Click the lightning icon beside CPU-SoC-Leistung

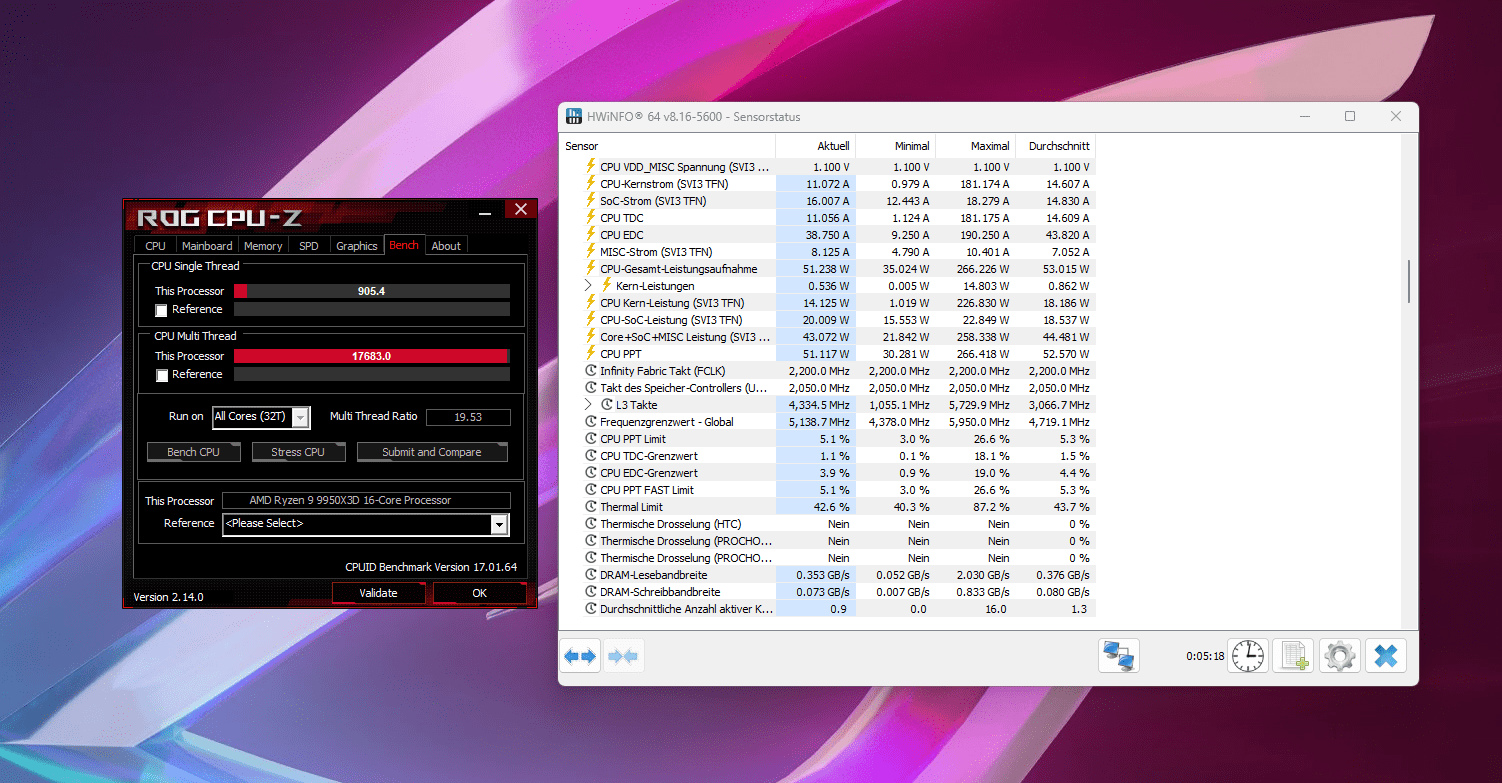(x=590, y=319)
